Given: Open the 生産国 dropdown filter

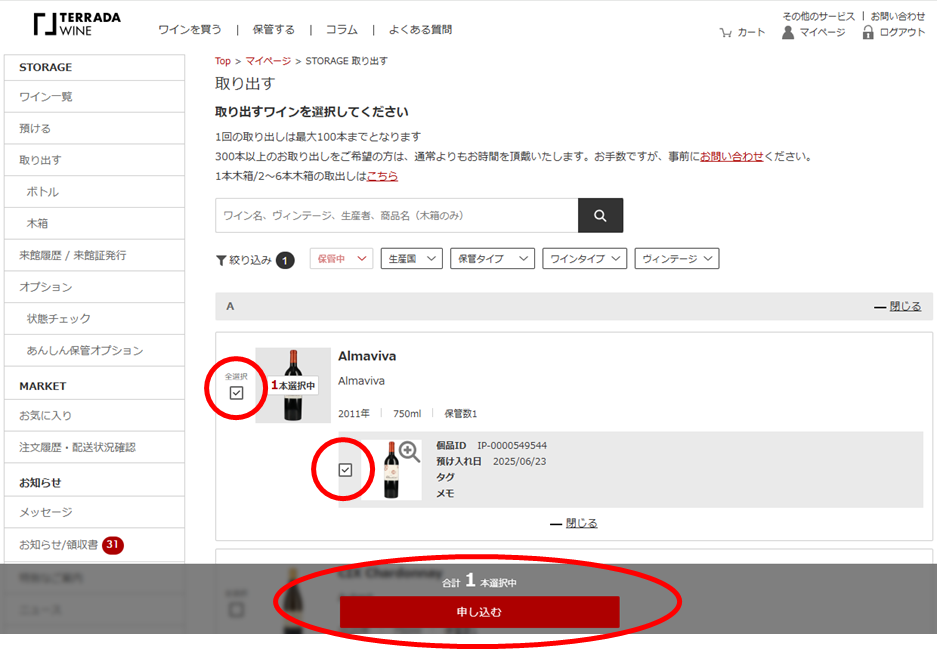Looking at the screenshot, I should click(413, 259).
